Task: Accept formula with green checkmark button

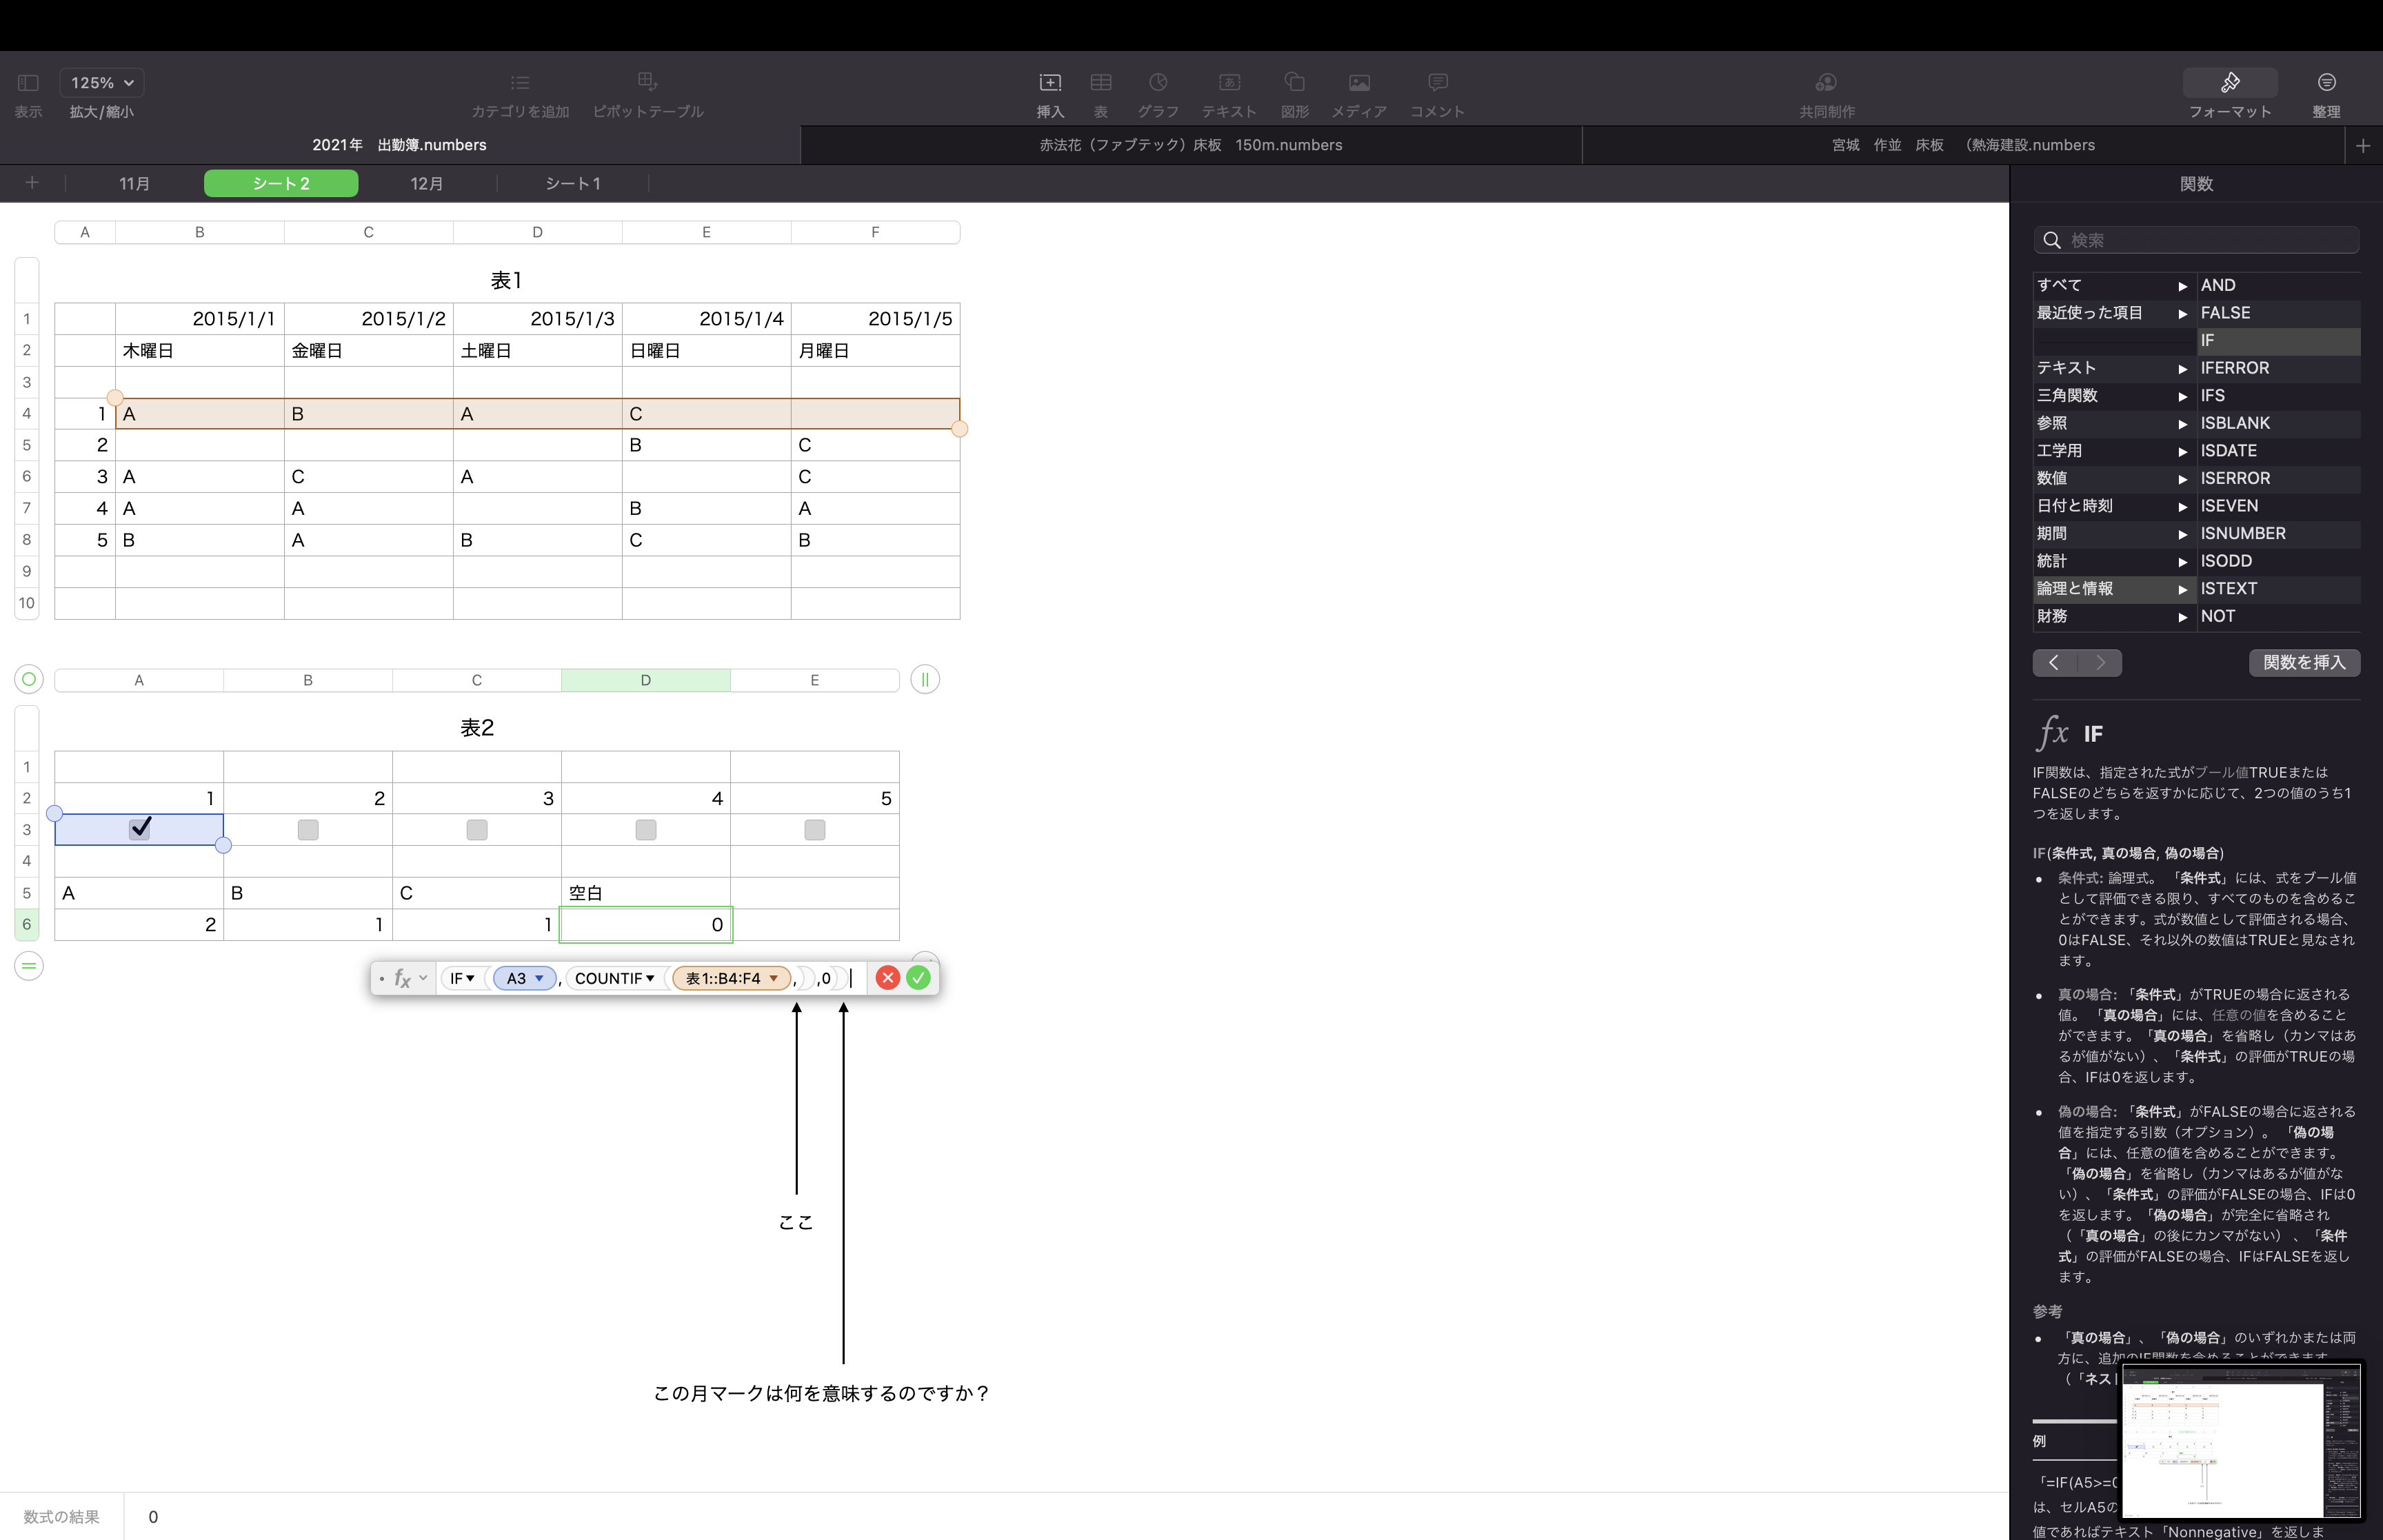Action: click(918, 978)
